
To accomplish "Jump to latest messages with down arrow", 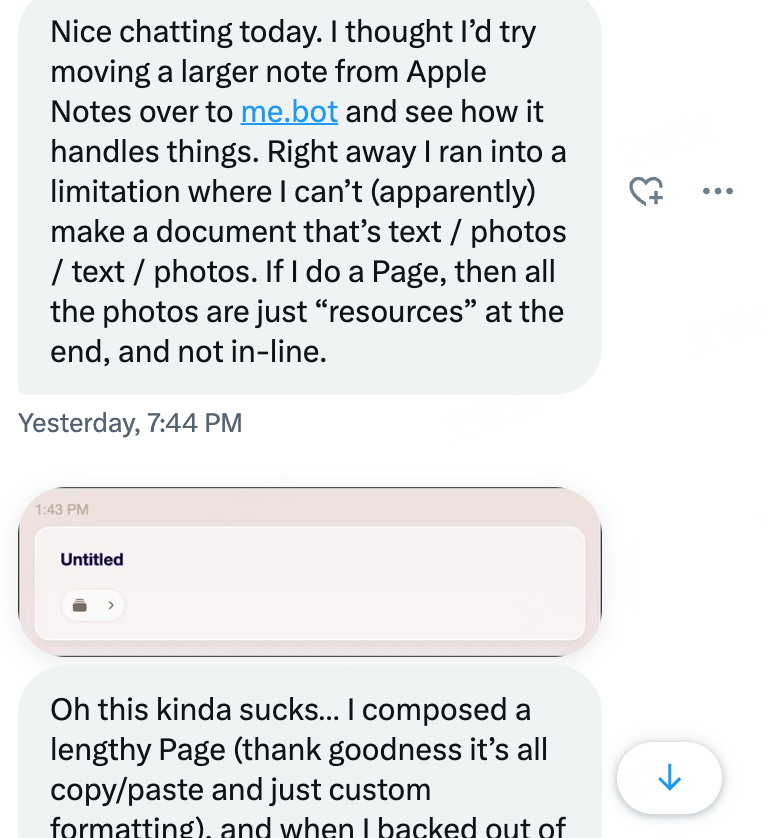I will pyautogui.click(x=669, y=779).
